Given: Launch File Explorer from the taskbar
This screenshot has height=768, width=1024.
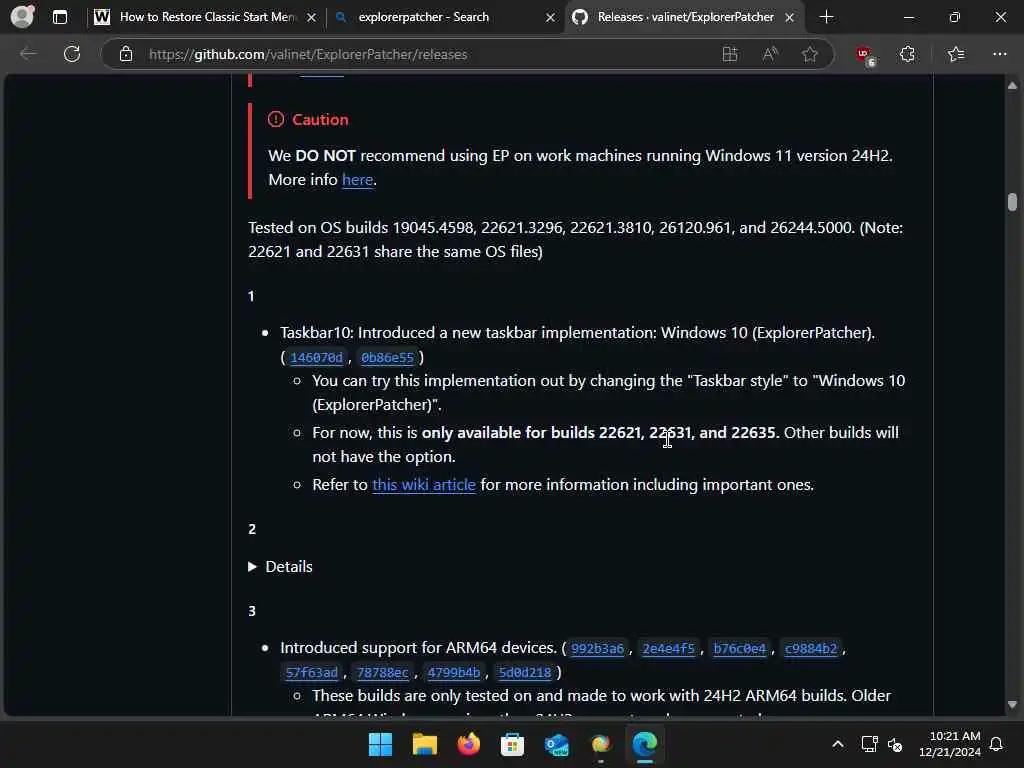Looking at the screenshot, I should click(x=424, y=744).
